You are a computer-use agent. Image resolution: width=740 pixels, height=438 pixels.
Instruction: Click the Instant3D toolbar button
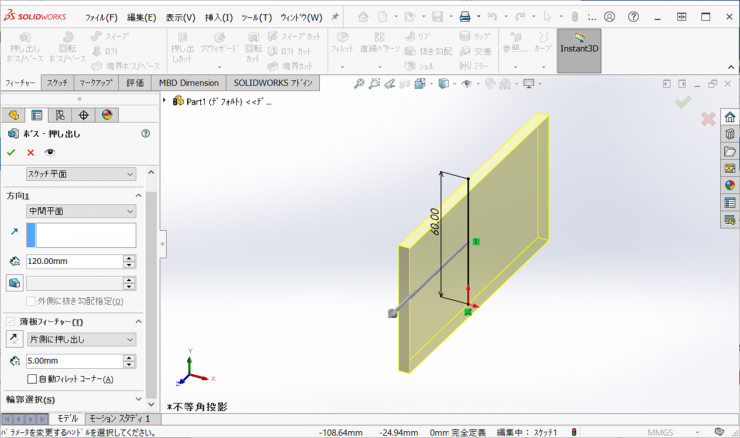click(x=579, y=44)
